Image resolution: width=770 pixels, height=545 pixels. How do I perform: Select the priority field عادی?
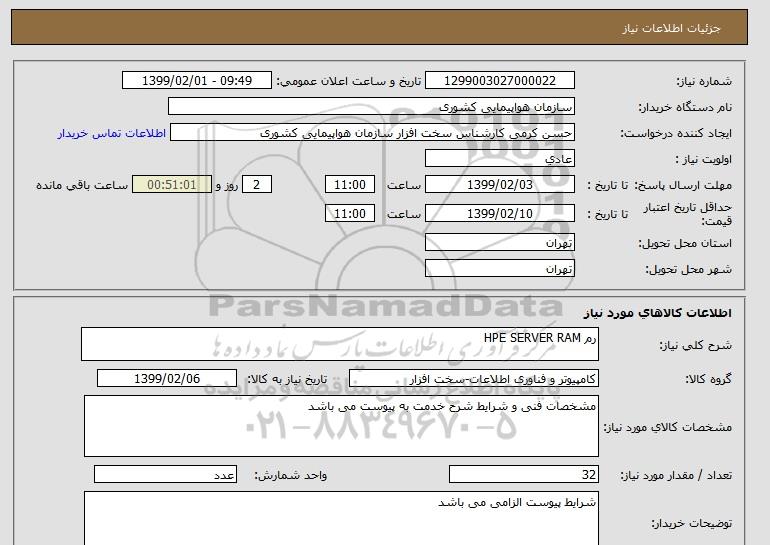499,159
